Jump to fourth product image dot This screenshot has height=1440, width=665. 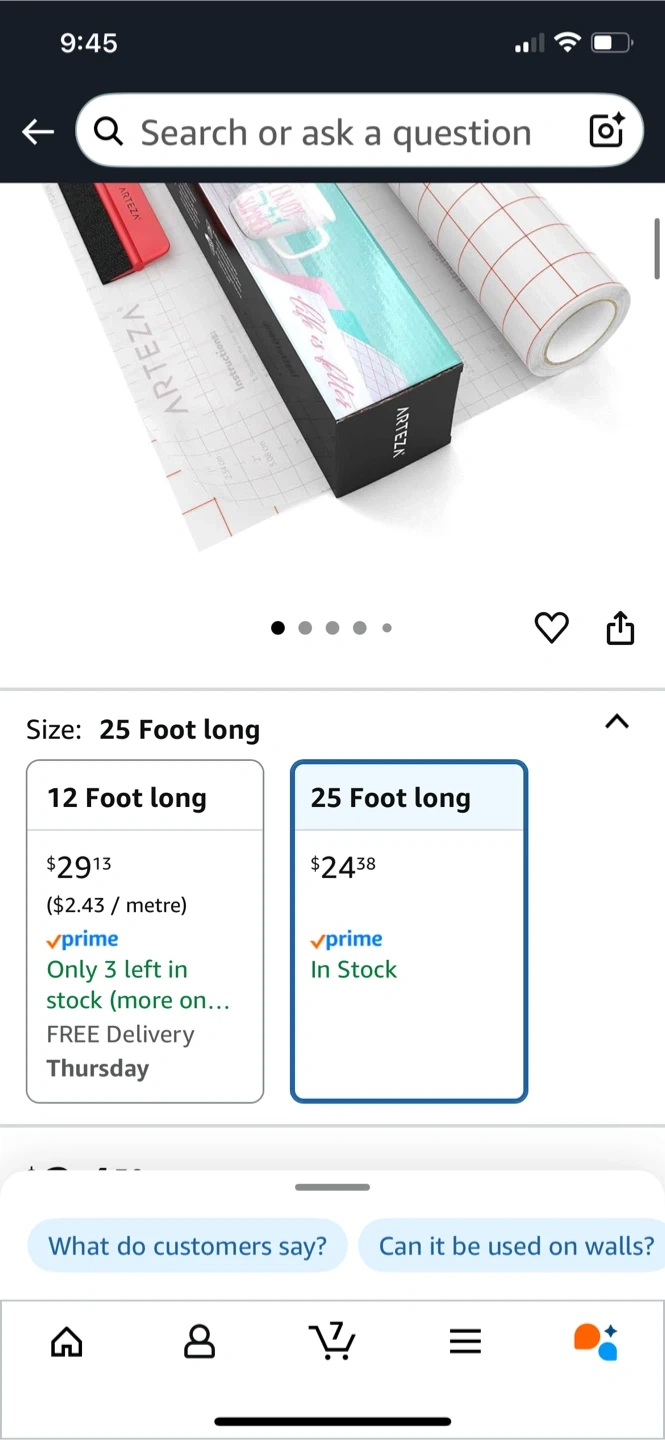tap(360, 628)
